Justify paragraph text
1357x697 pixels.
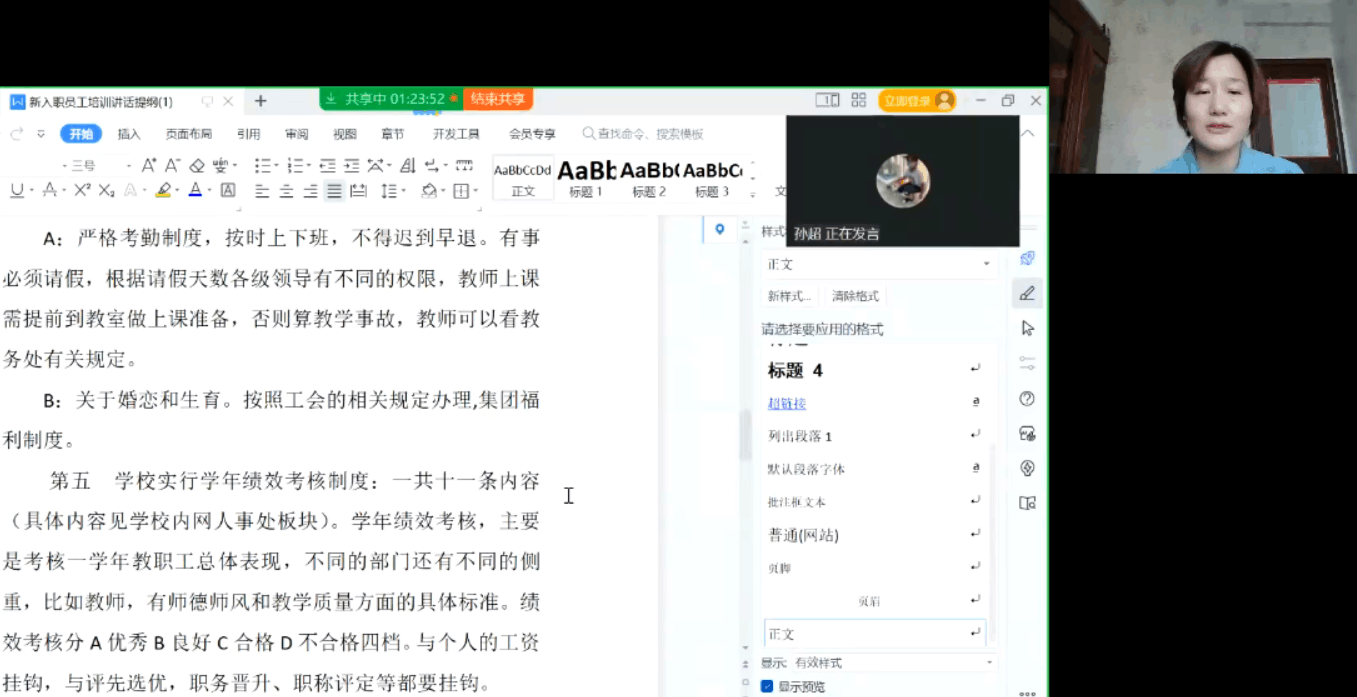(334, 191)
